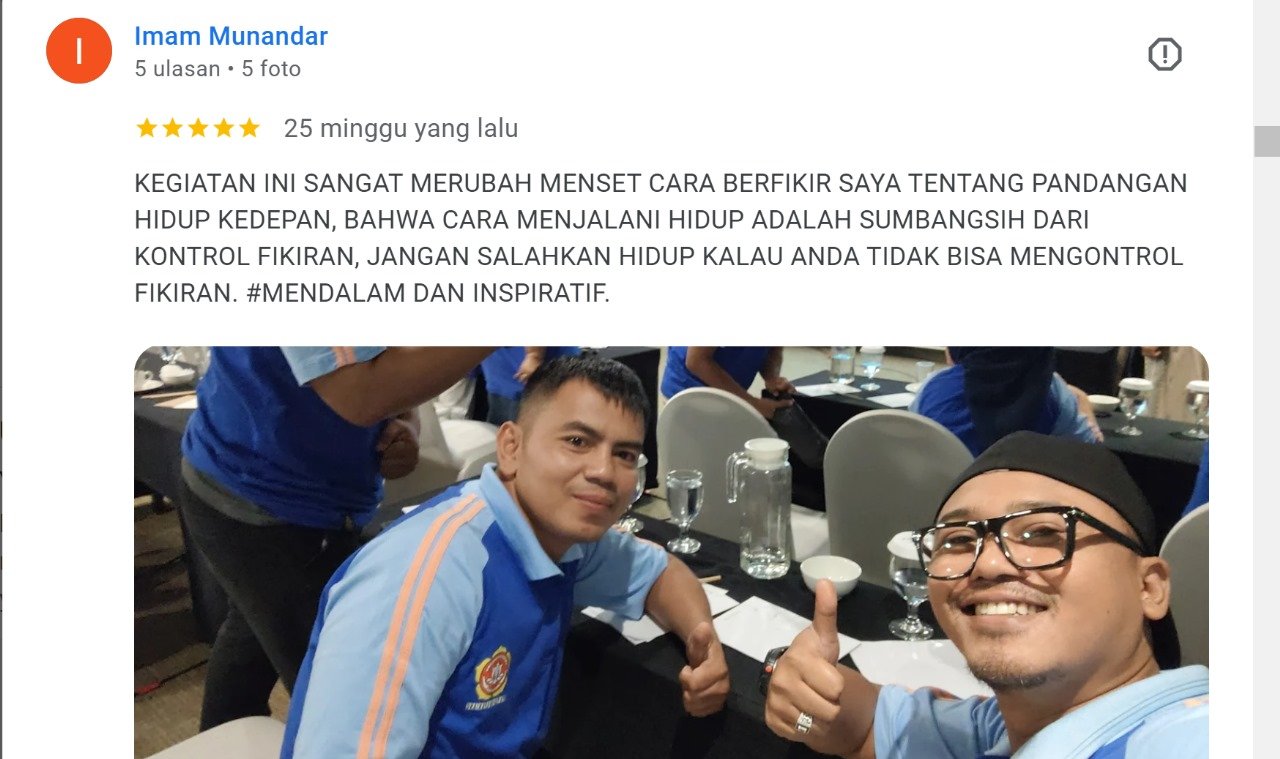Screen dimensions: 1280x759
Task: Click the "5 ulasan • 5 foto" text
Action: coord(218,69)
